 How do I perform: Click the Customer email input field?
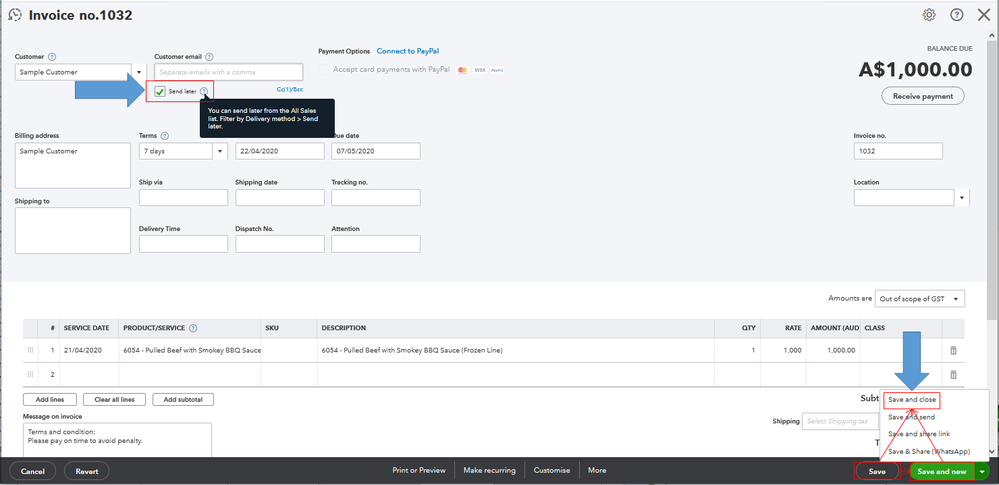(x=229, y=72)
